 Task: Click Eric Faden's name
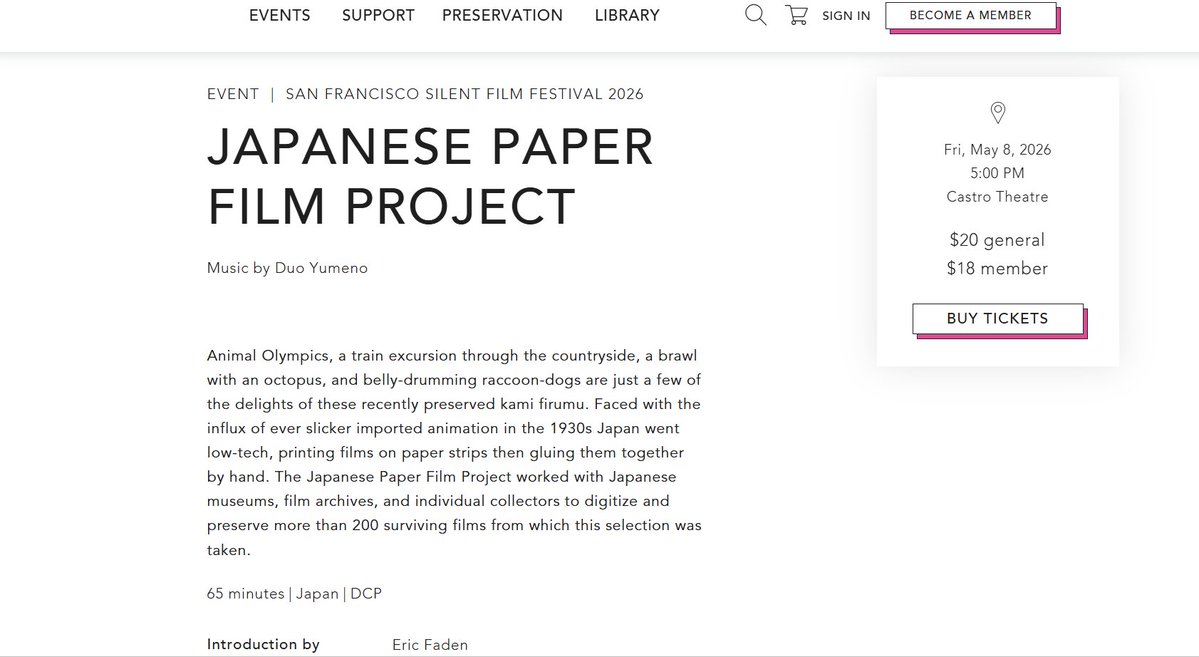[429, 644]
